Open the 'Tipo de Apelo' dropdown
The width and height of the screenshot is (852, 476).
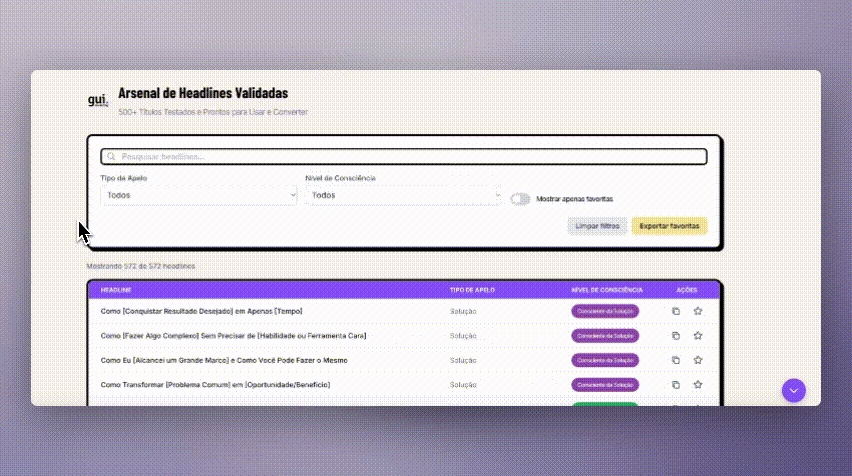pyautogui.click(x=198, y=195)
